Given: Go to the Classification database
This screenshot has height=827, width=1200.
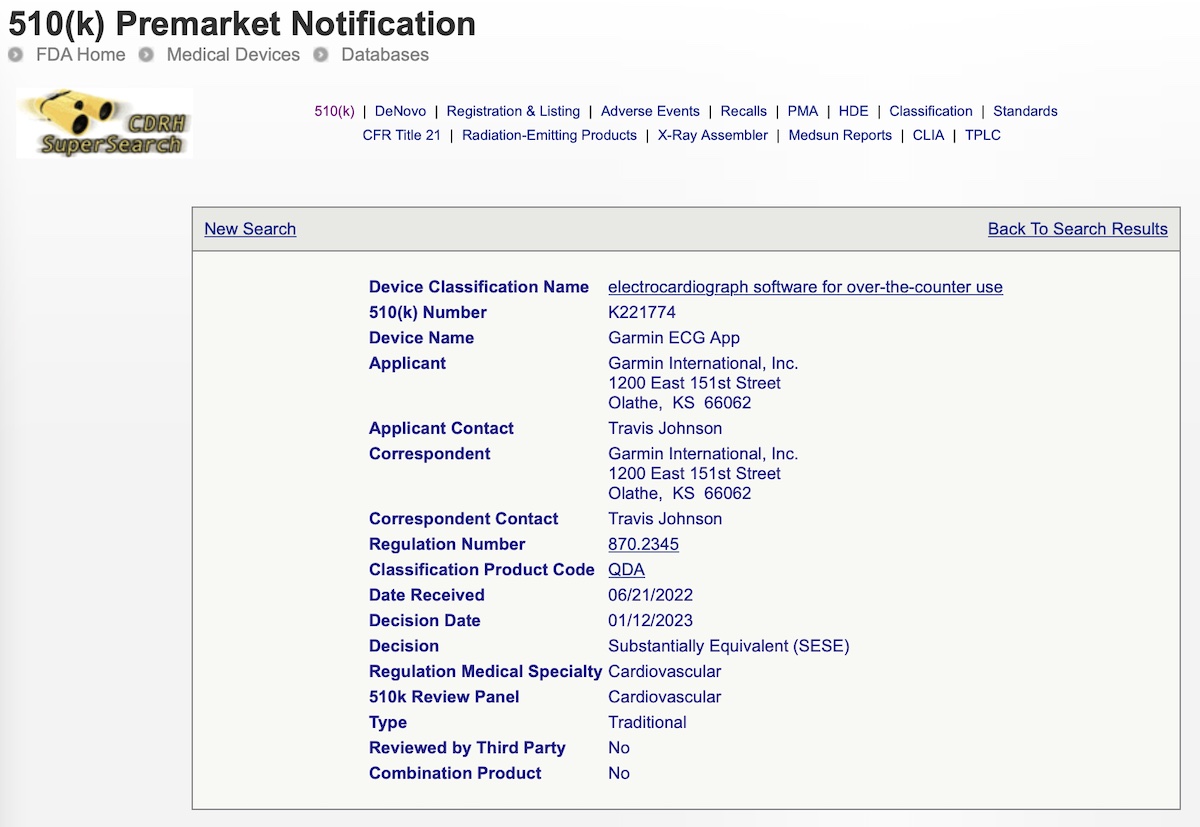Looking at the screenshot, I should click(x=931, y=111).
